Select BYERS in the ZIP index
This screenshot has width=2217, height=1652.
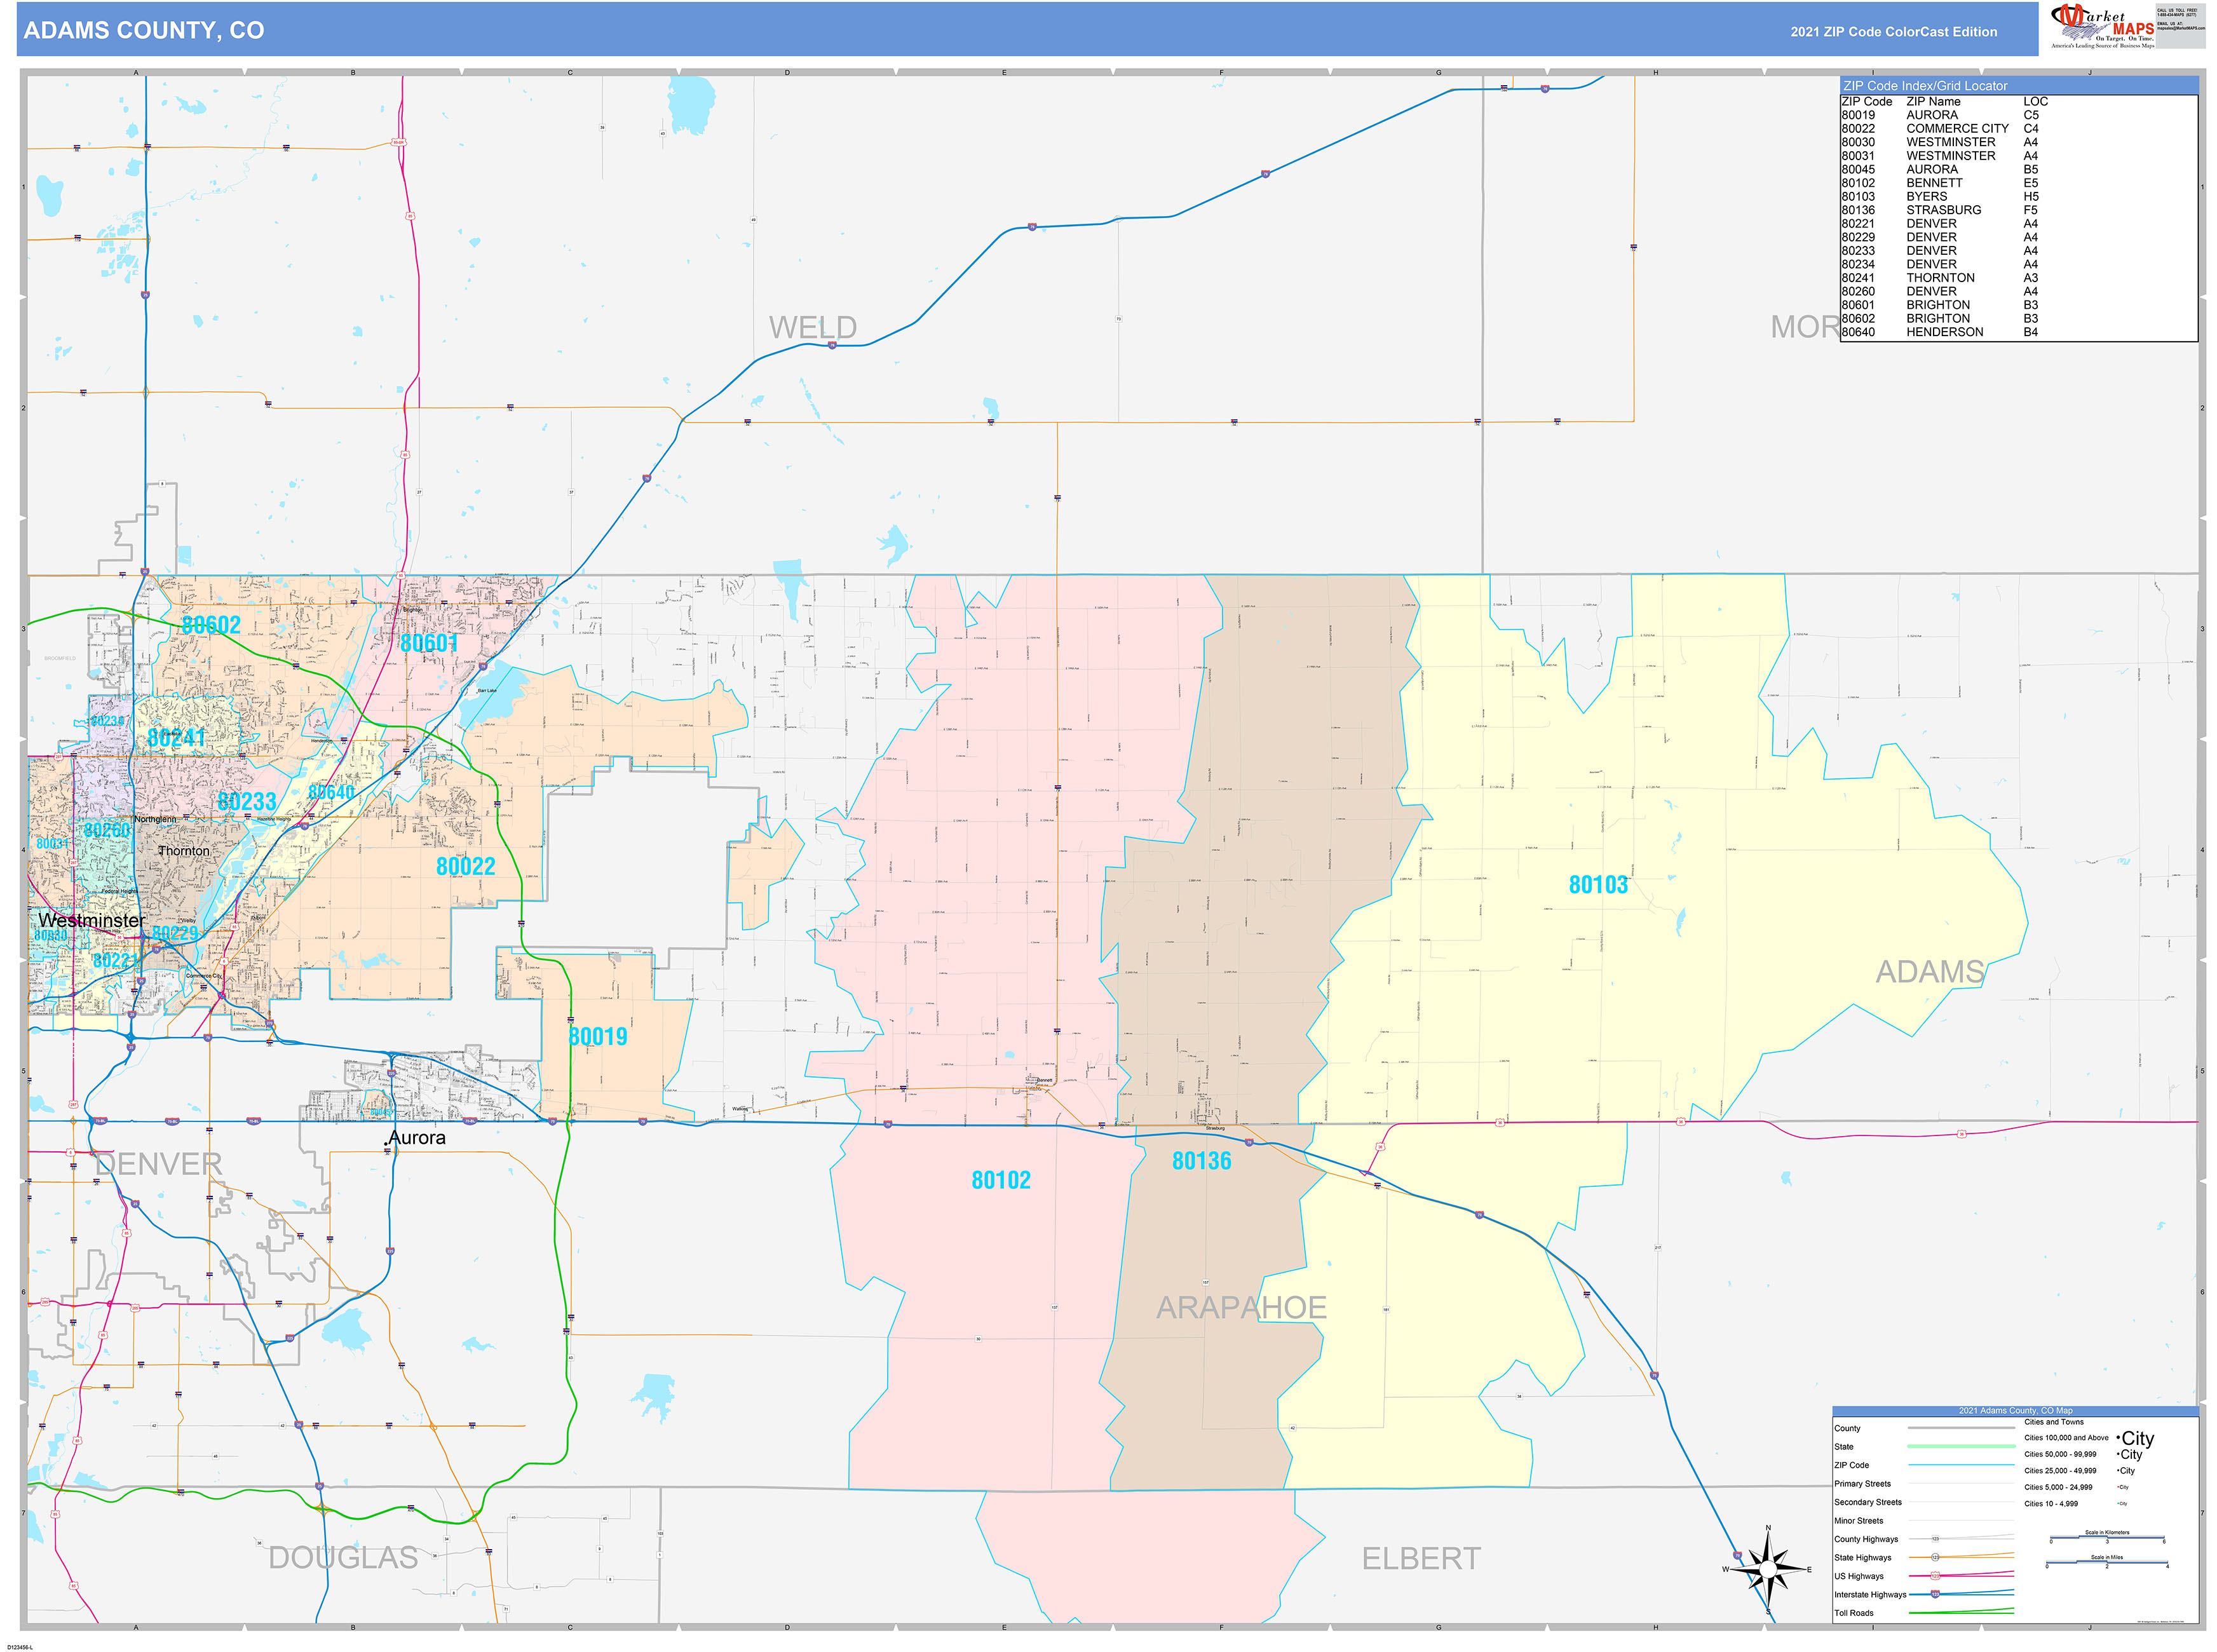click(x=1926, y=197)
